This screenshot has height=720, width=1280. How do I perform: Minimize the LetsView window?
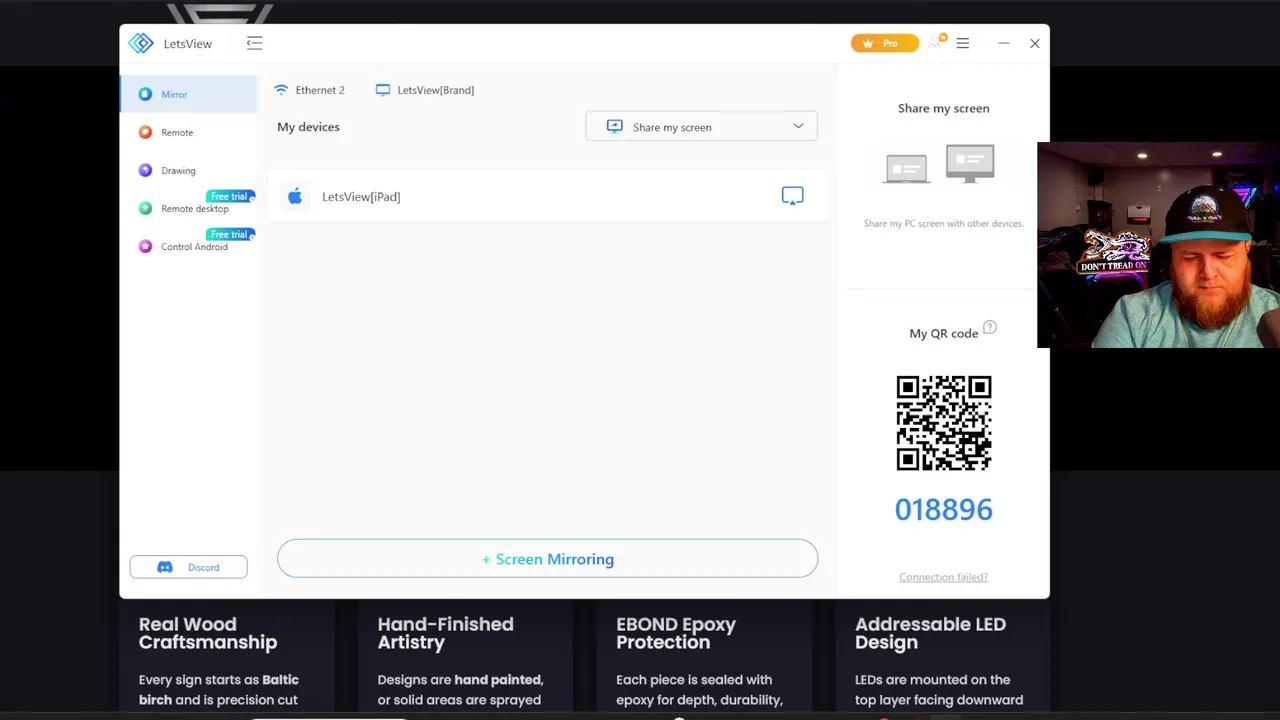tap(1004, 43)
